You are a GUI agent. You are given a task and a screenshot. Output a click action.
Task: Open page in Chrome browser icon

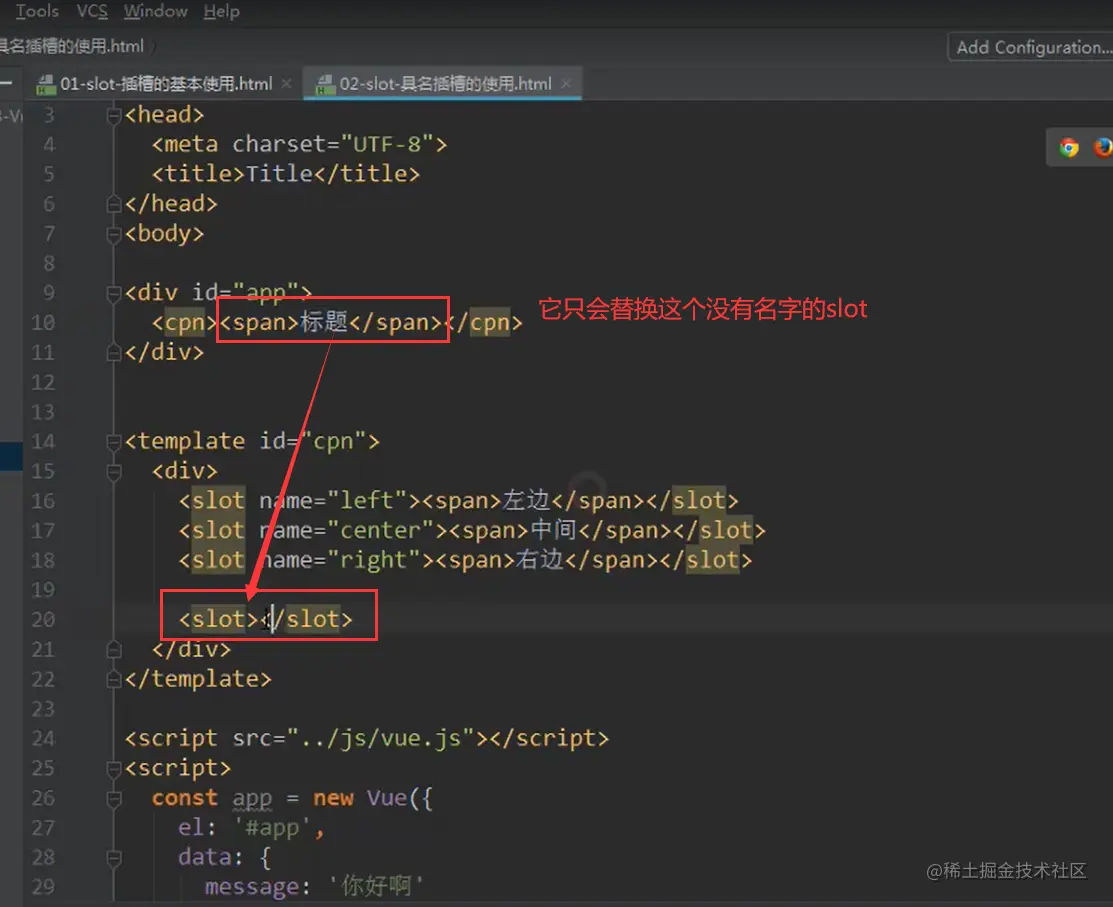pos(1069,148)
